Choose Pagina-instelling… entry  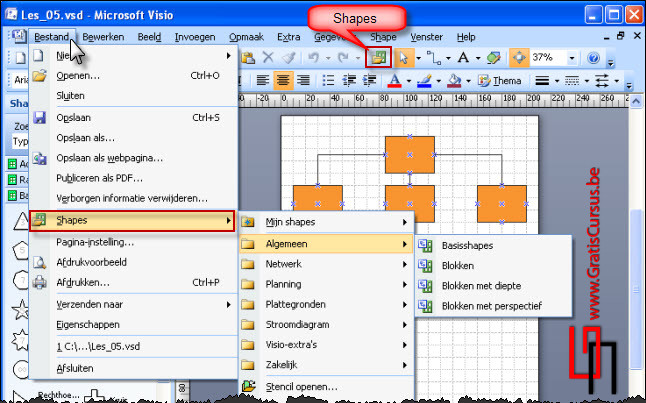click(133, 242)
